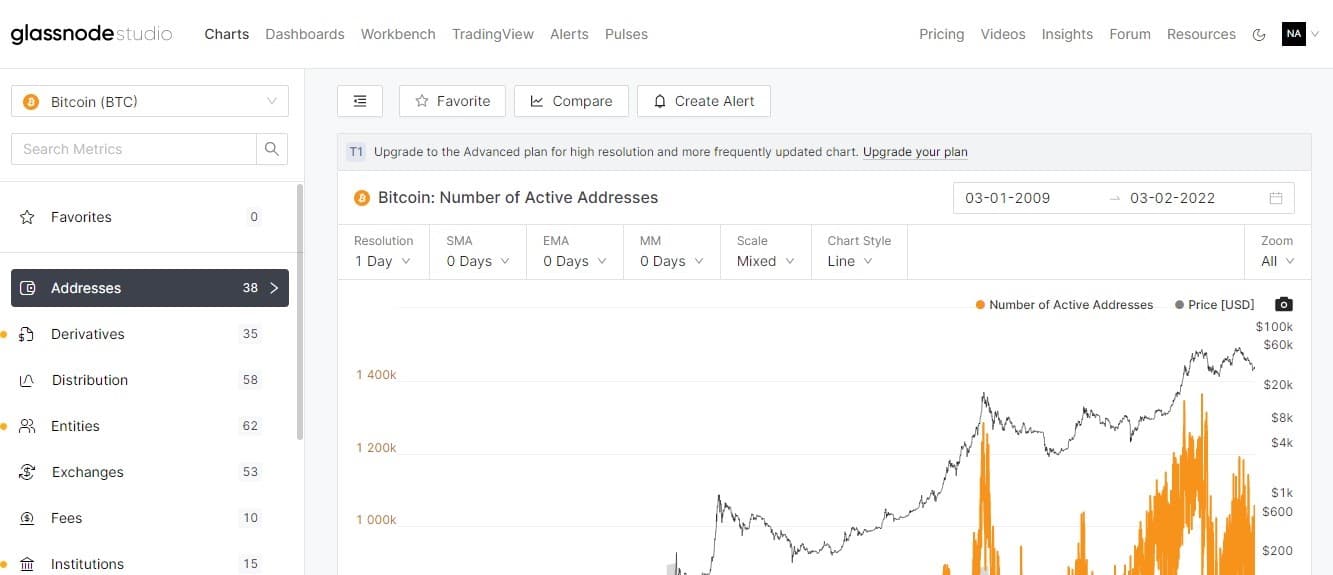Open the Workbench menu item
This screenshot has width=1333, height=575.
(398, 34)
